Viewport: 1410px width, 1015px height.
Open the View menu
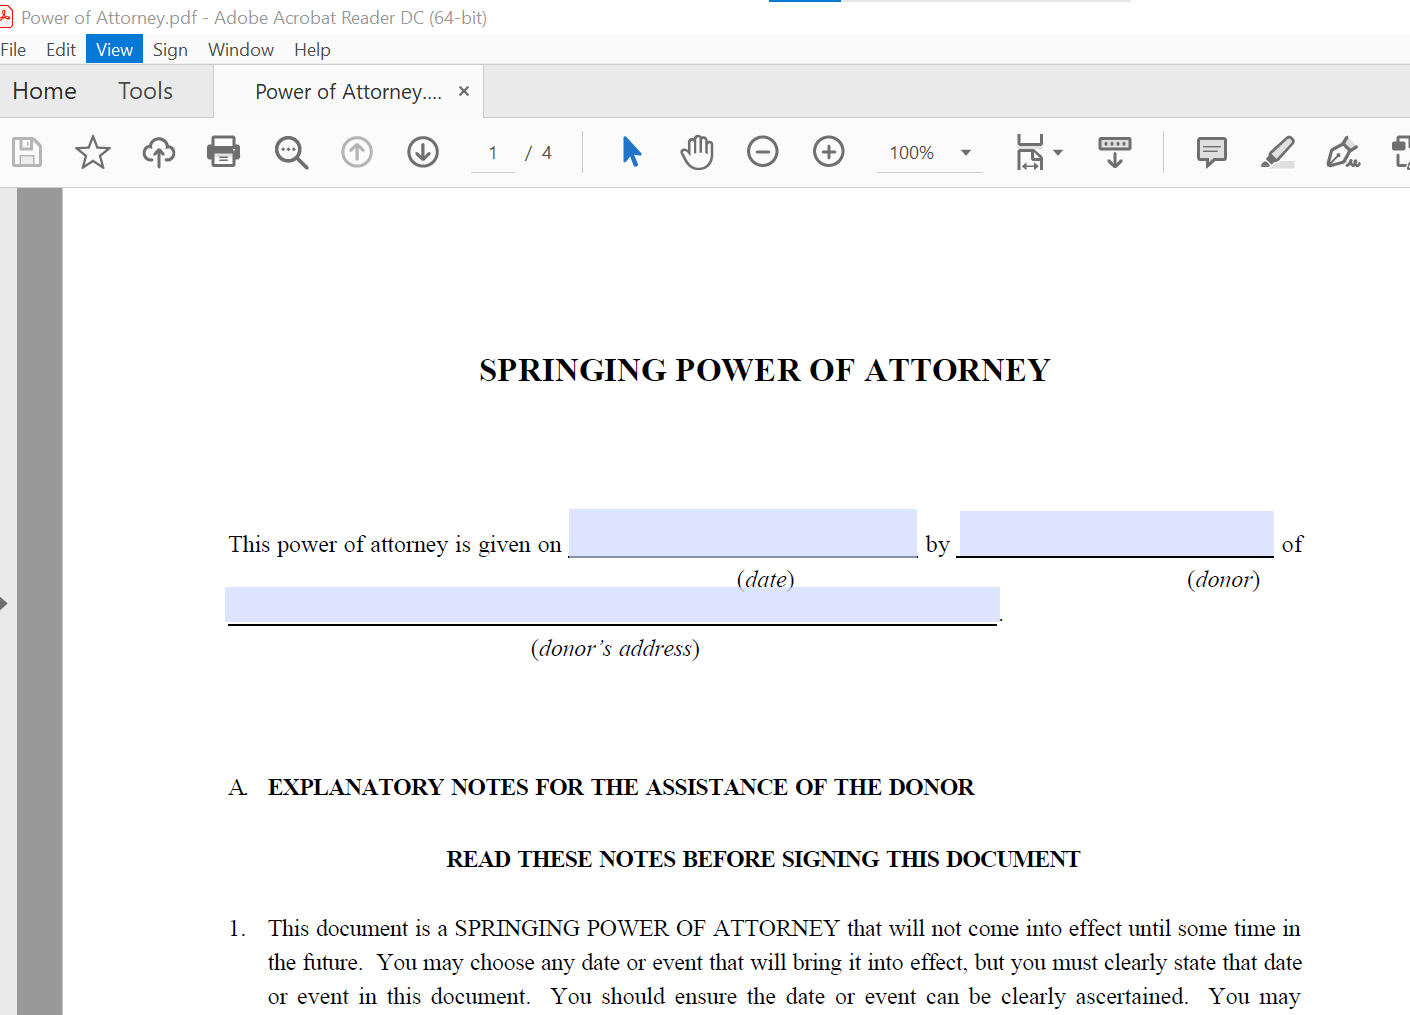113,49
